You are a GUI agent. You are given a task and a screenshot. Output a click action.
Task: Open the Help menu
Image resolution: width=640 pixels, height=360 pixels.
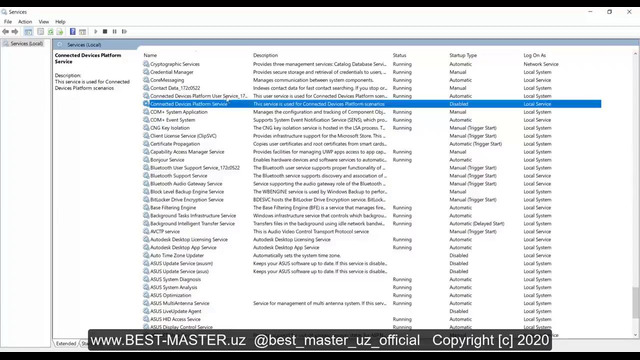(60, 22)
